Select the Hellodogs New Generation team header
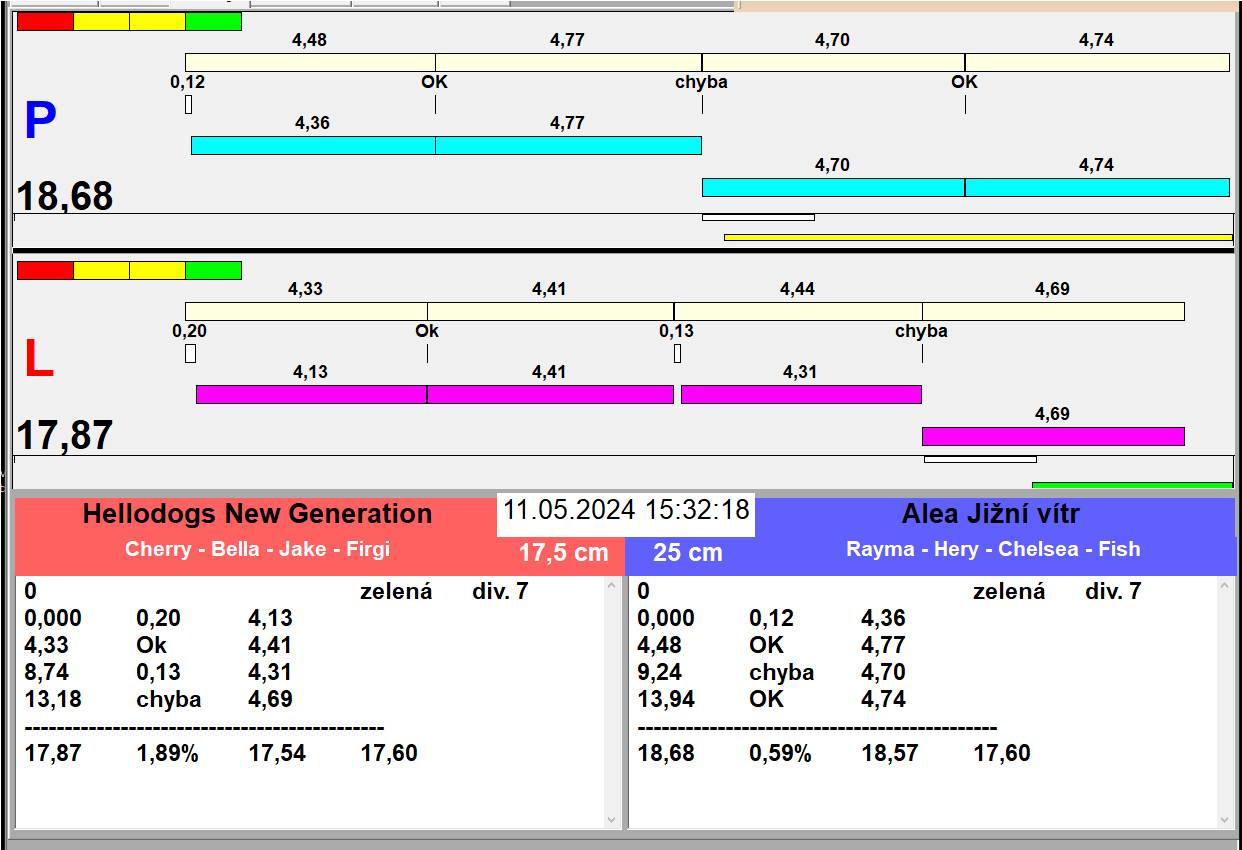 click(x=257, y=515)
